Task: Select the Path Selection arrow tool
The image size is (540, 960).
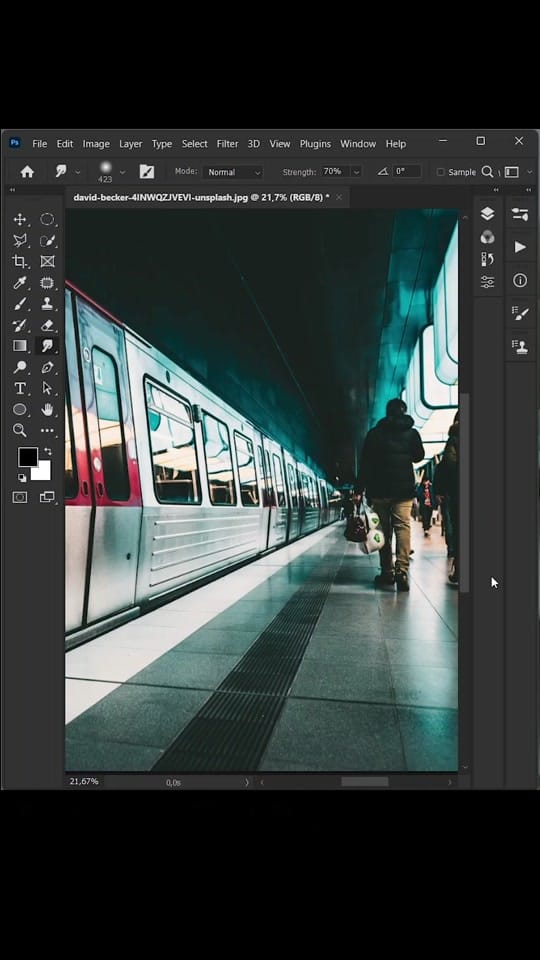Action: (47, 388)
